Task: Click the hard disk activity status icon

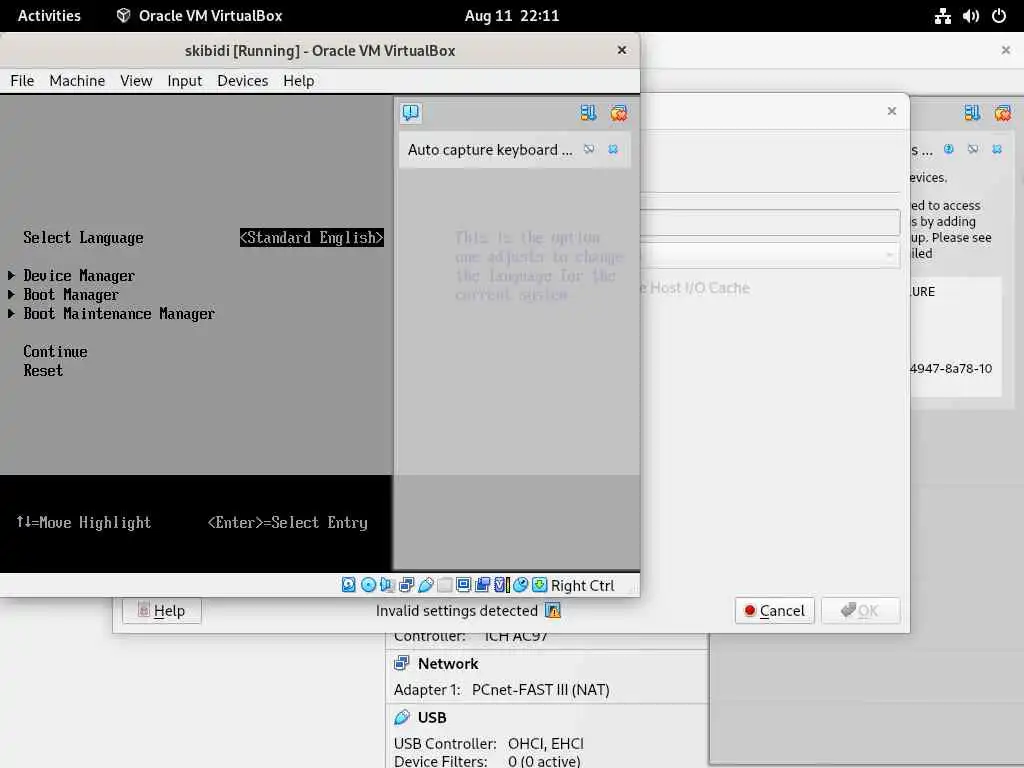Action: click(349, 584)
